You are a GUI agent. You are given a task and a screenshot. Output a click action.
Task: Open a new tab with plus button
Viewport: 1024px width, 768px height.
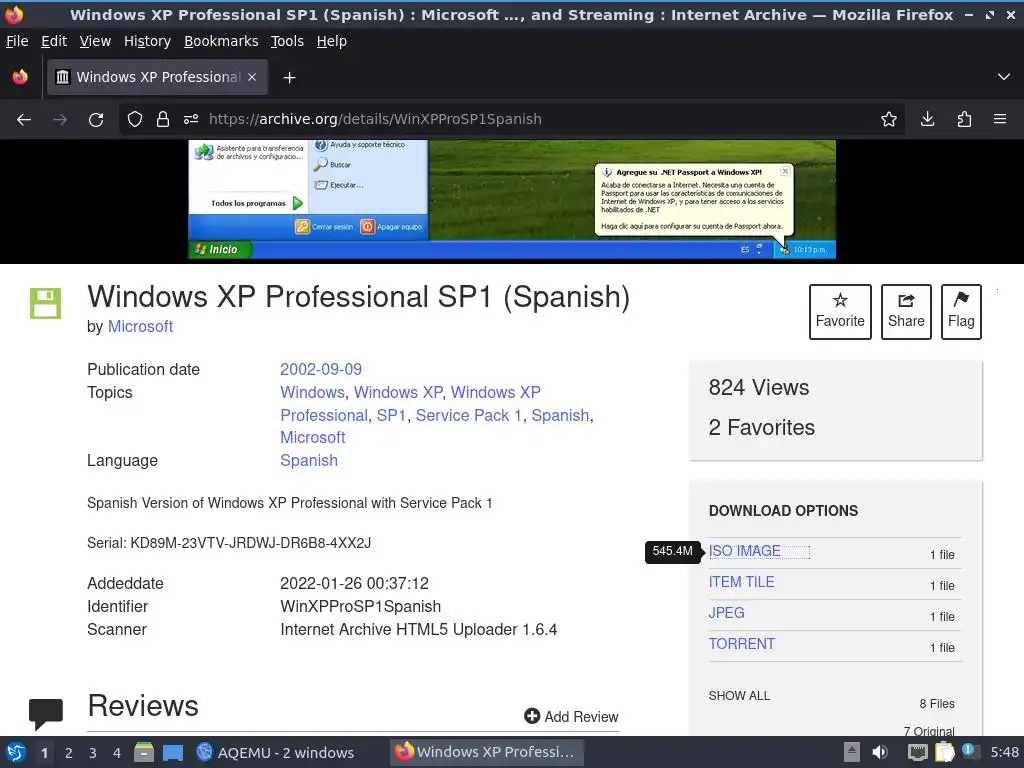pos(289,78)
